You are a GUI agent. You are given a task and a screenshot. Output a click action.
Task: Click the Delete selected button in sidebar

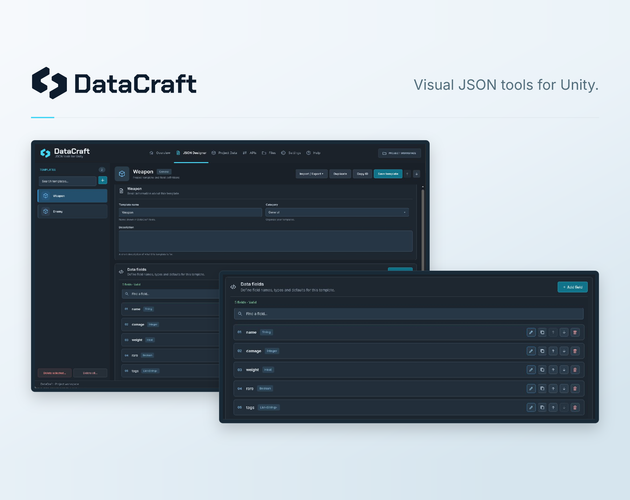(x=55, y=373)
